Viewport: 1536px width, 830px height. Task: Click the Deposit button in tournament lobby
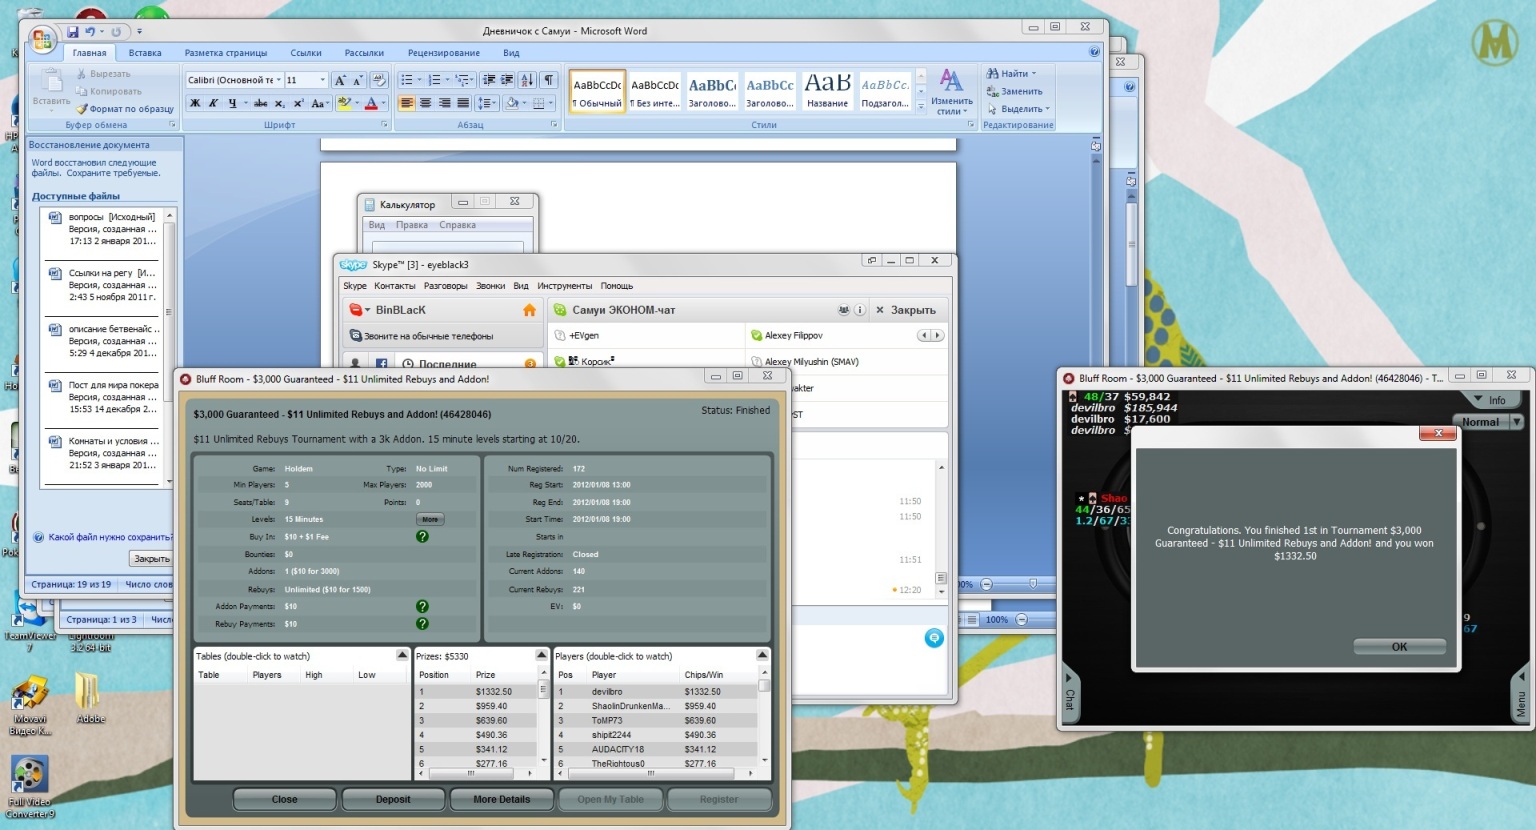(393, 799)
